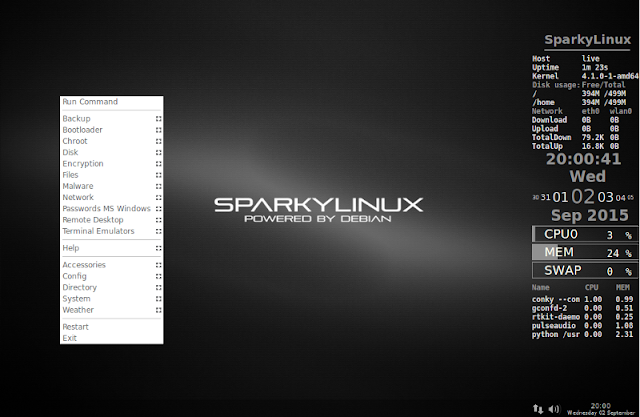Click the 'conky --con' process row
The image size is (640, 417).
(x=582, y=299)
